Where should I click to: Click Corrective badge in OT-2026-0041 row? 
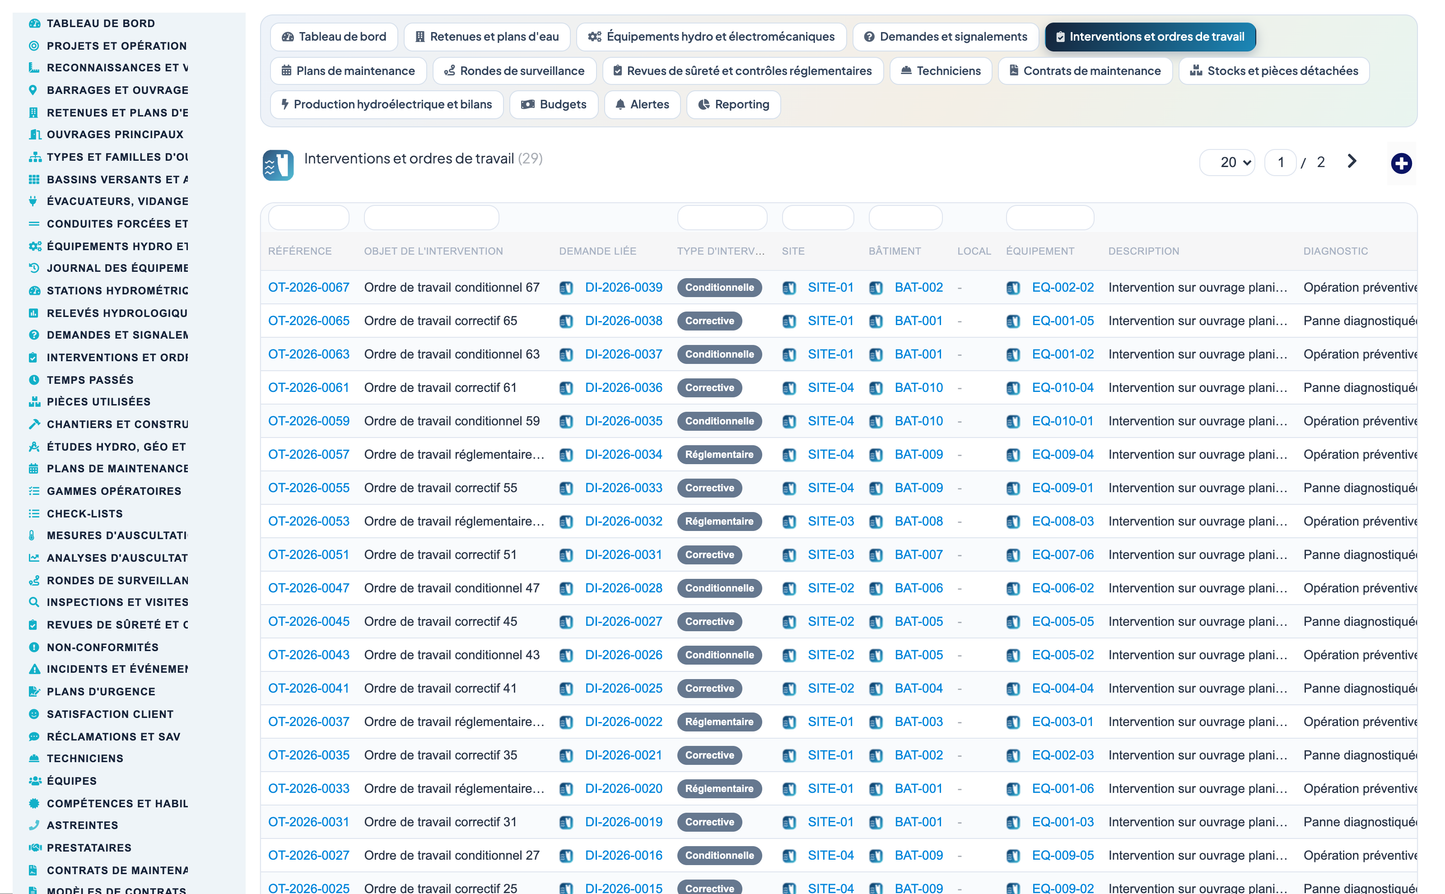click(710, 688)
